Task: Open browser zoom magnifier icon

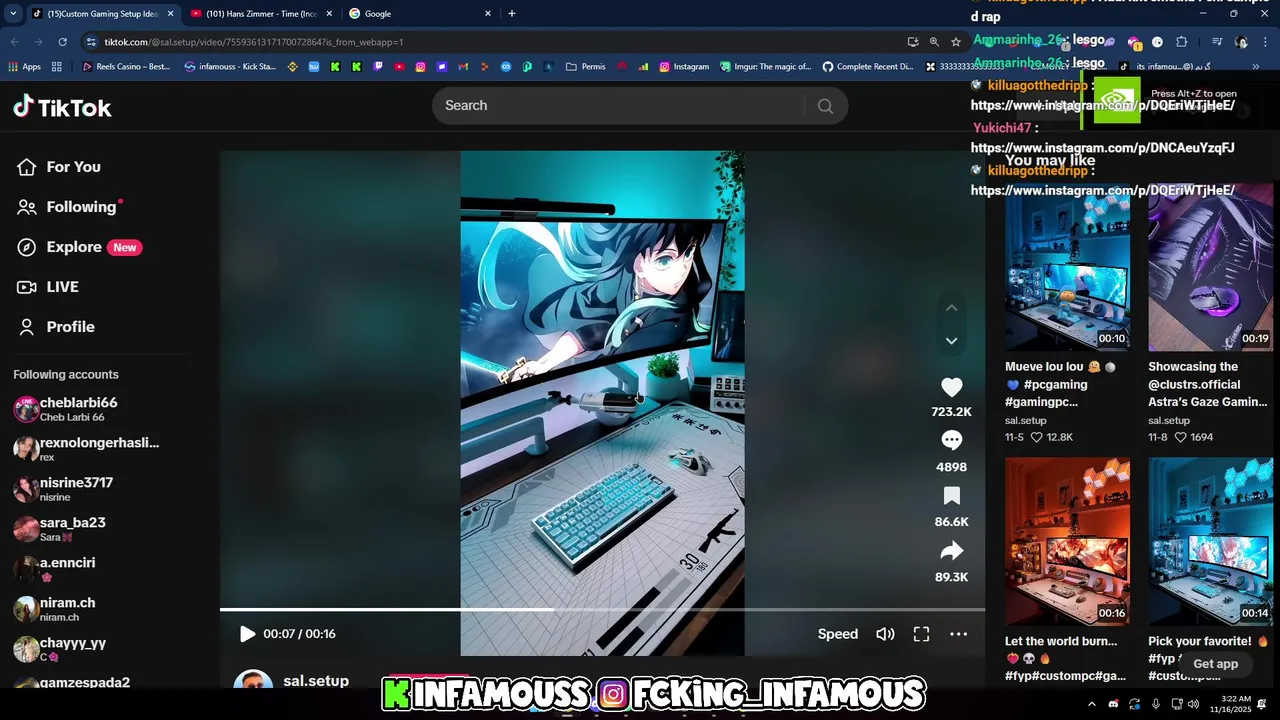Action: tap(934, 42)
